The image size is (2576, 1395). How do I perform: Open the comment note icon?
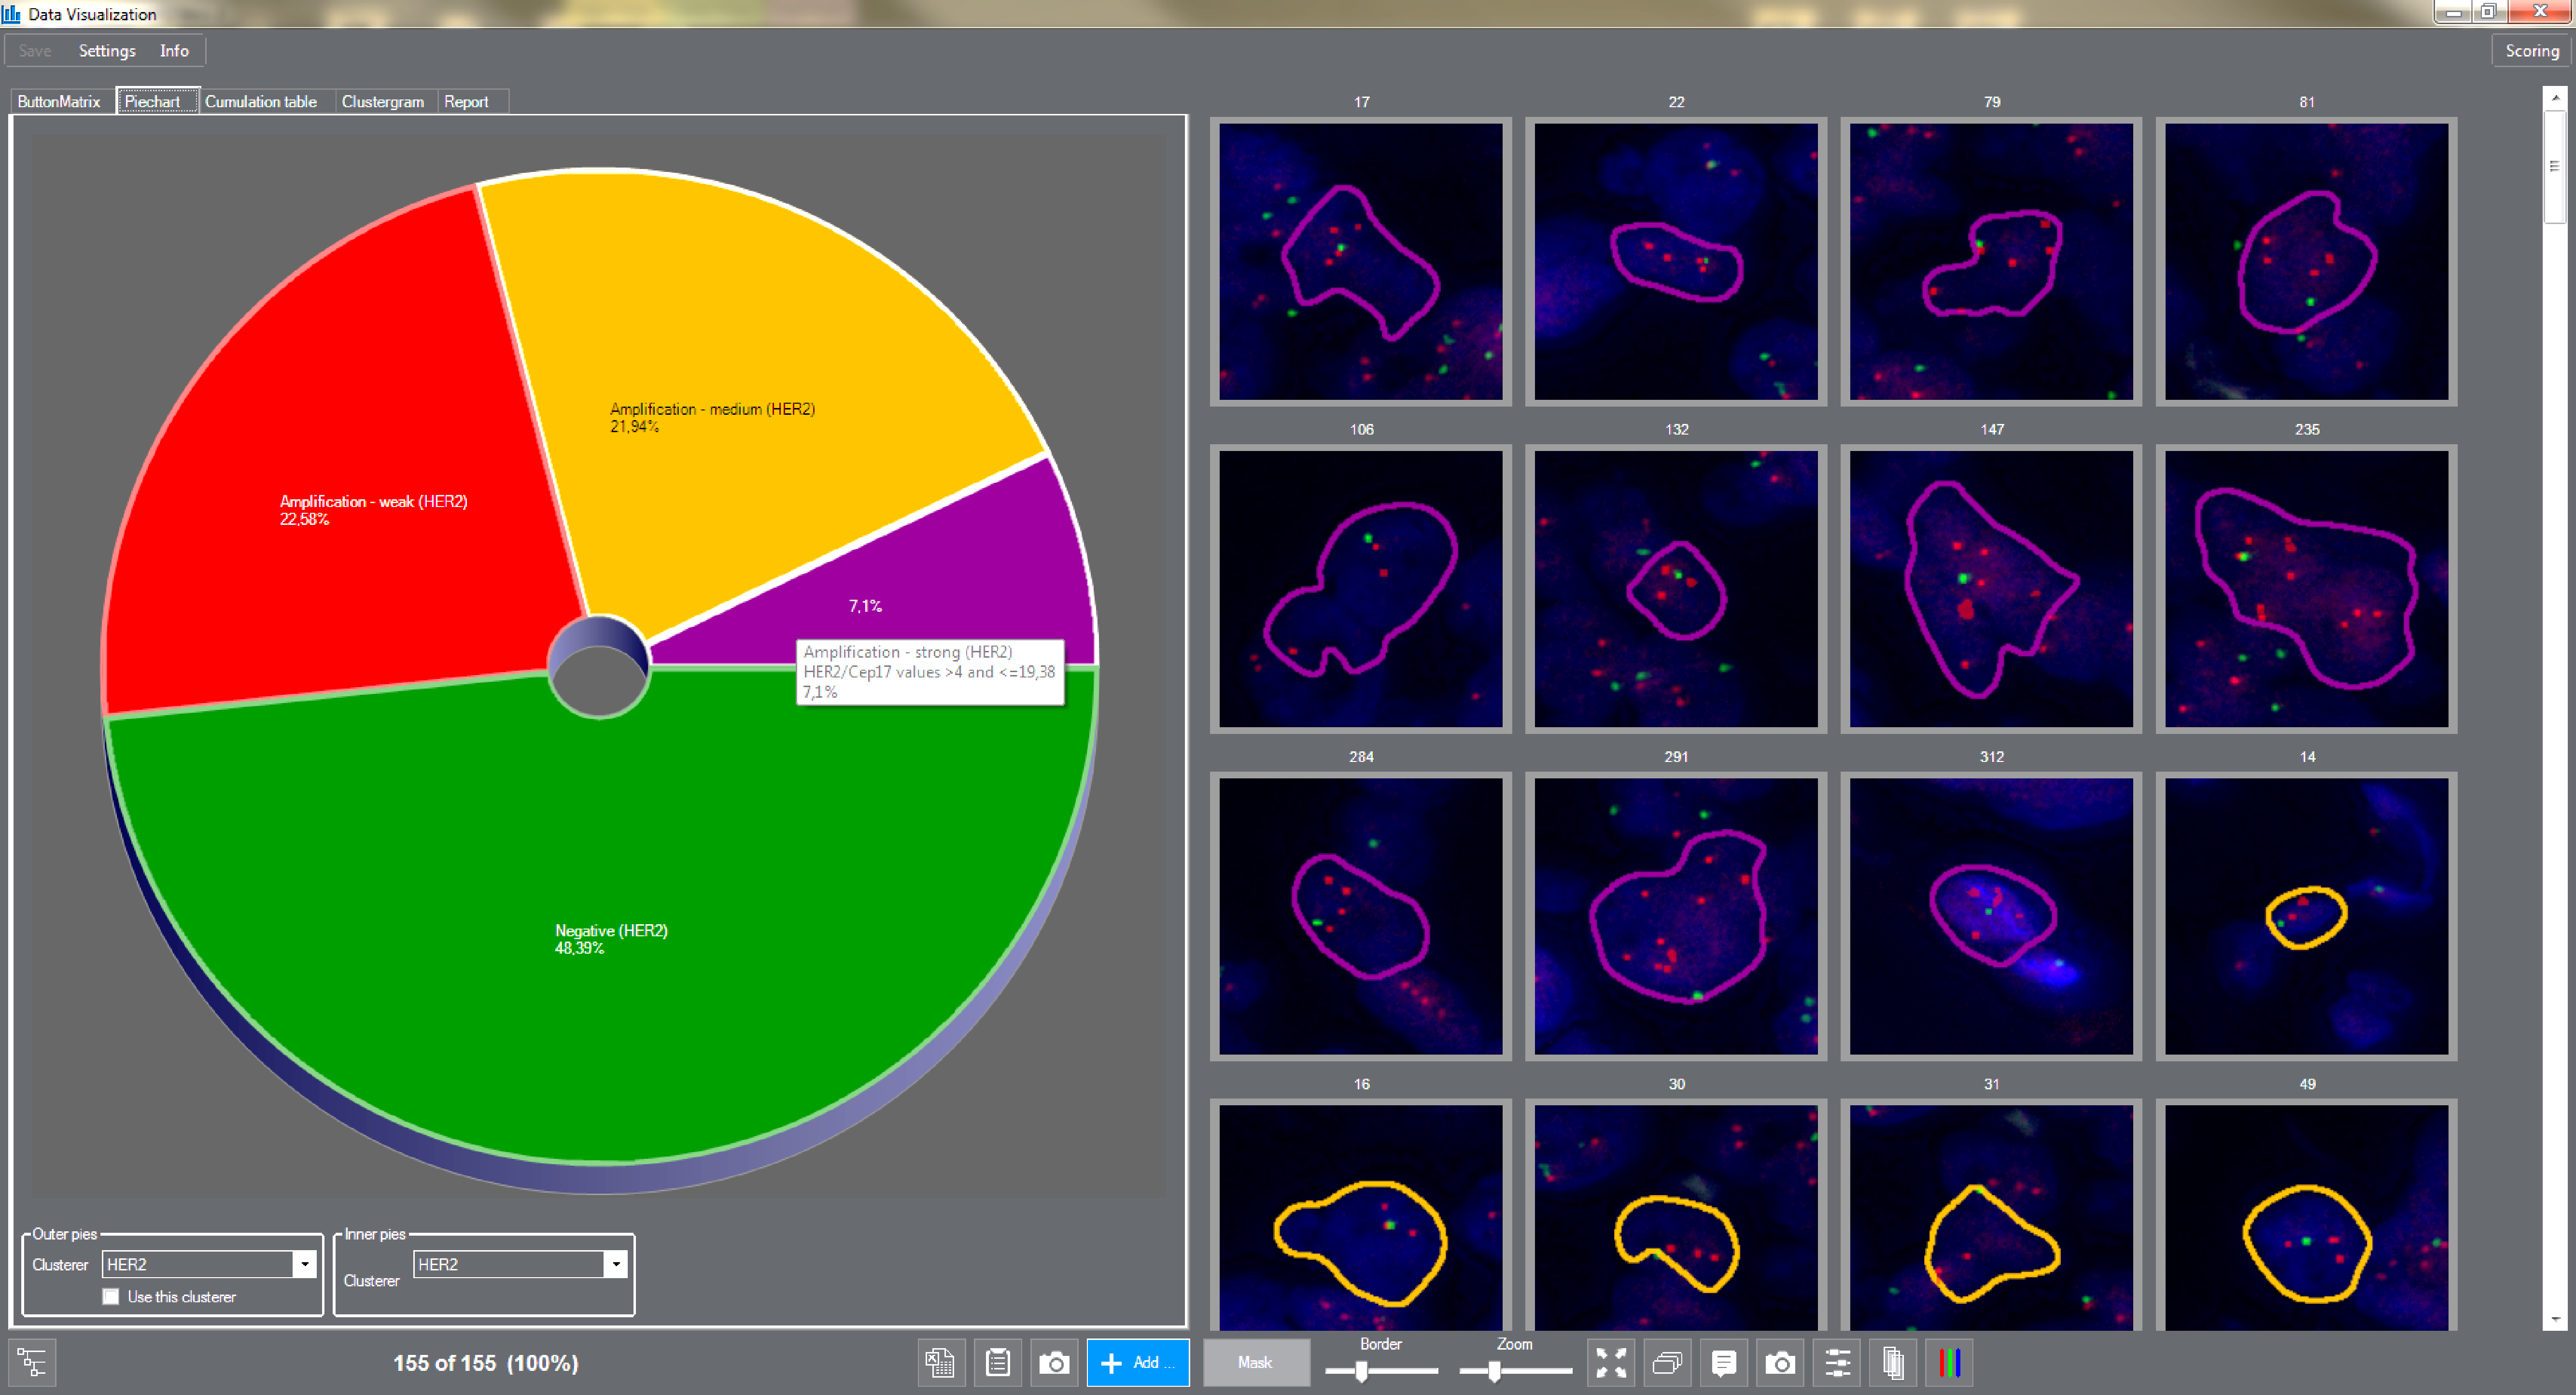1723,1362
